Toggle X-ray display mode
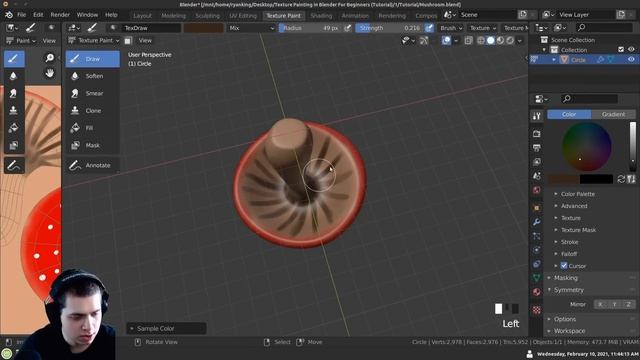640x360 pixels. [468, 40]
